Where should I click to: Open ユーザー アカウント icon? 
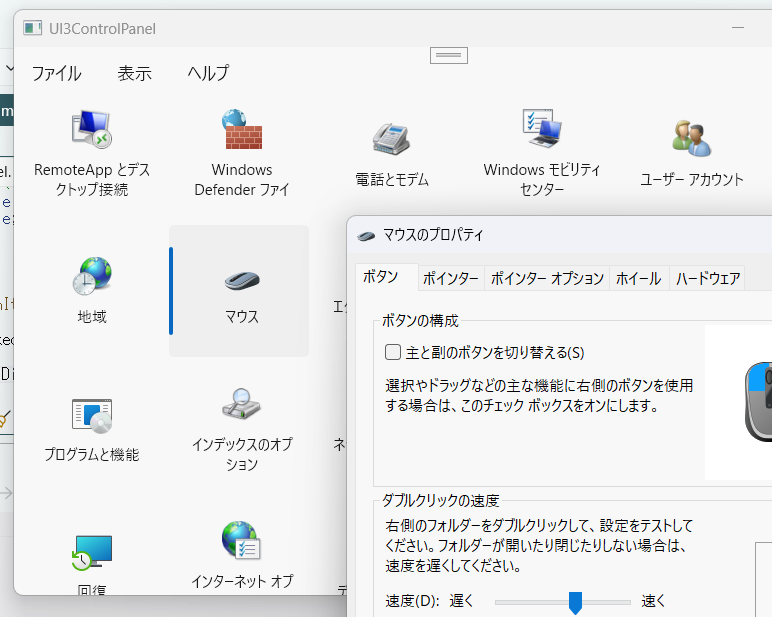[691, 140]
